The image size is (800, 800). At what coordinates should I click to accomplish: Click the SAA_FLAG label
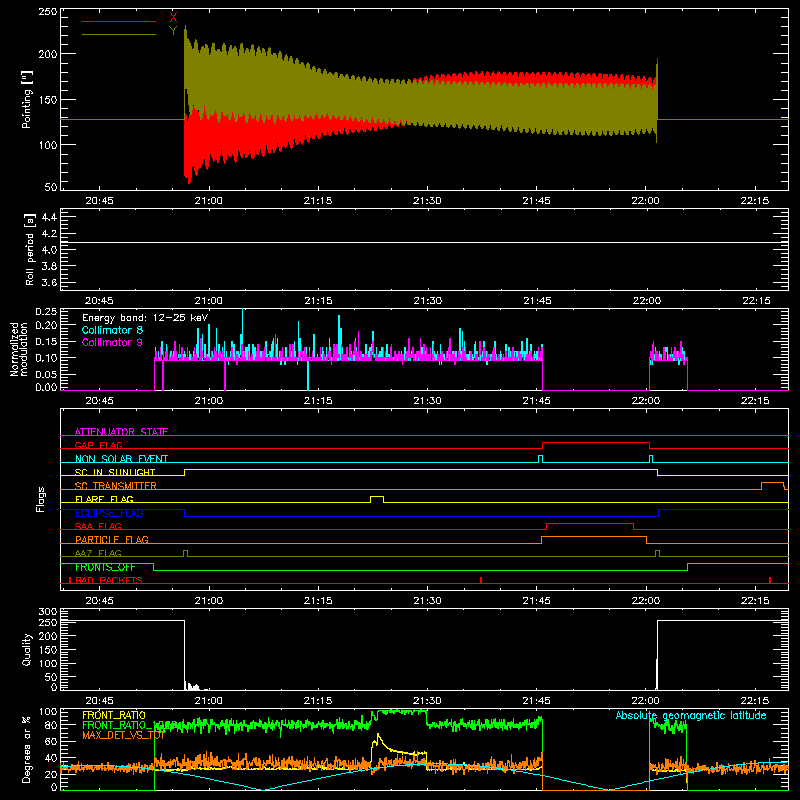tap(98, 526)
